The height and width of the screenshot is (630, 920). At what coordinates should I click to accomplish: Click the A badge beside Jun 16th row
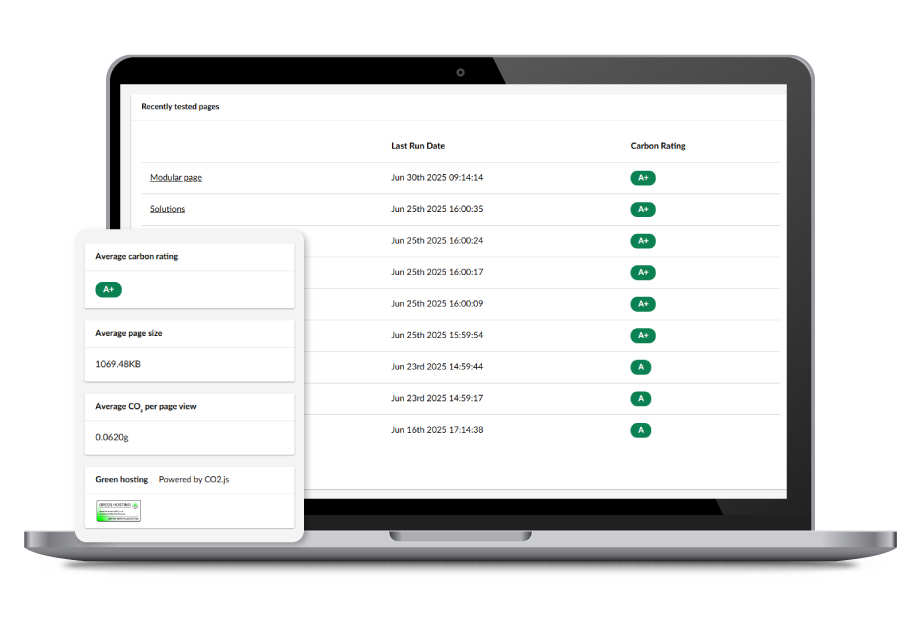[641, 431]
